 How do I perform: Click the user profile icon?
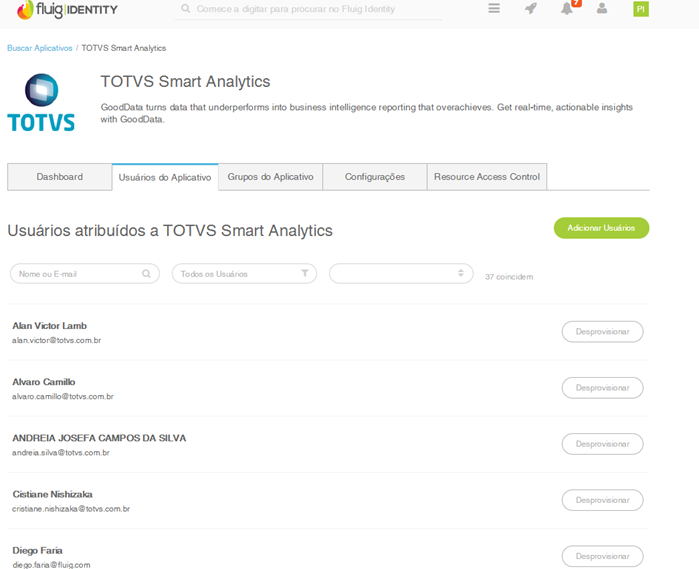click(602, 9)
